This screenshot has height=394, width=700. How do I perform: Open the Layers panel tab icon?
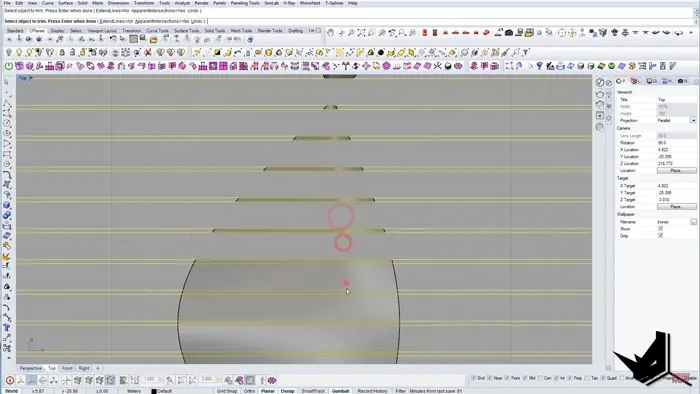tap(636, 81)
